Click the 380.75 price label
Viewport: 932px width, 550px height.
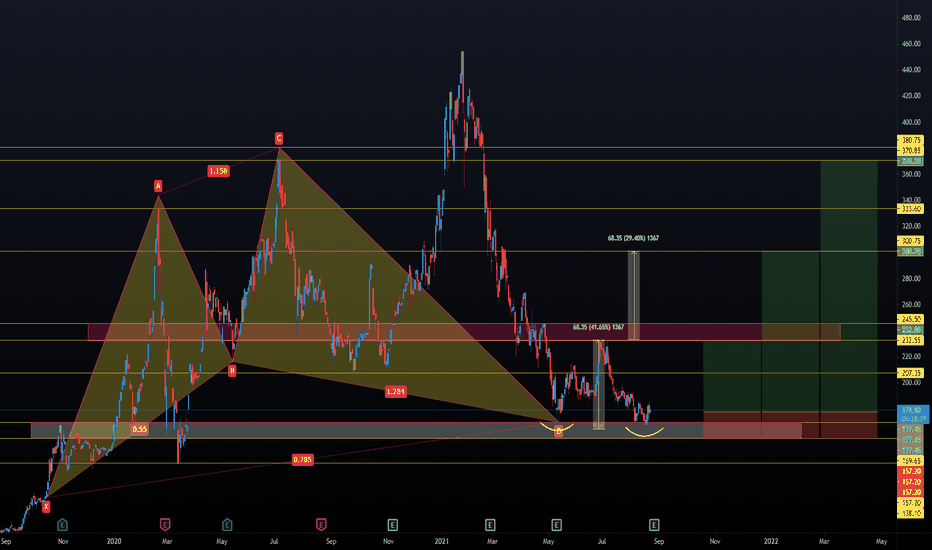tap(911, 140)
